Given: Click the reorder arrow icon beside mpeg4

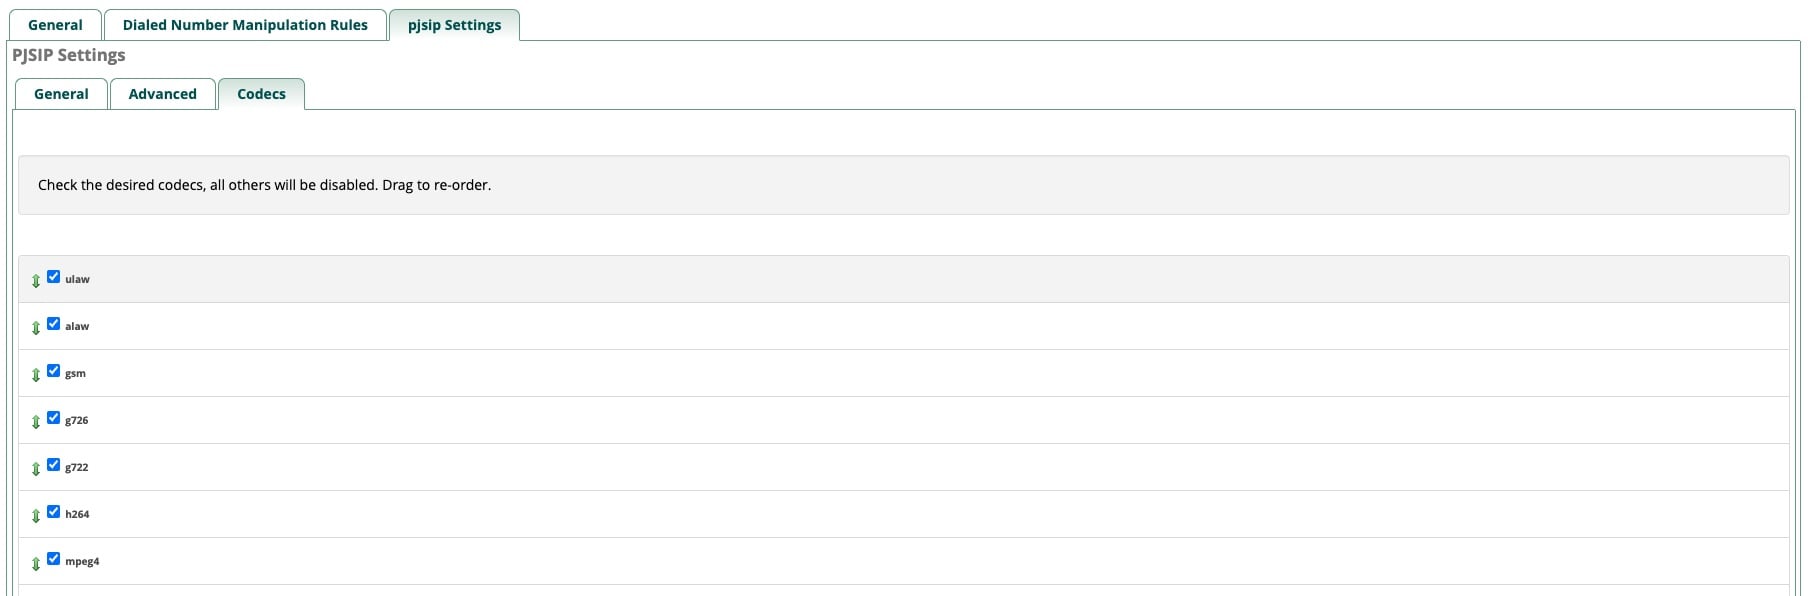Looking at the screenshot, I should (36, 563).
